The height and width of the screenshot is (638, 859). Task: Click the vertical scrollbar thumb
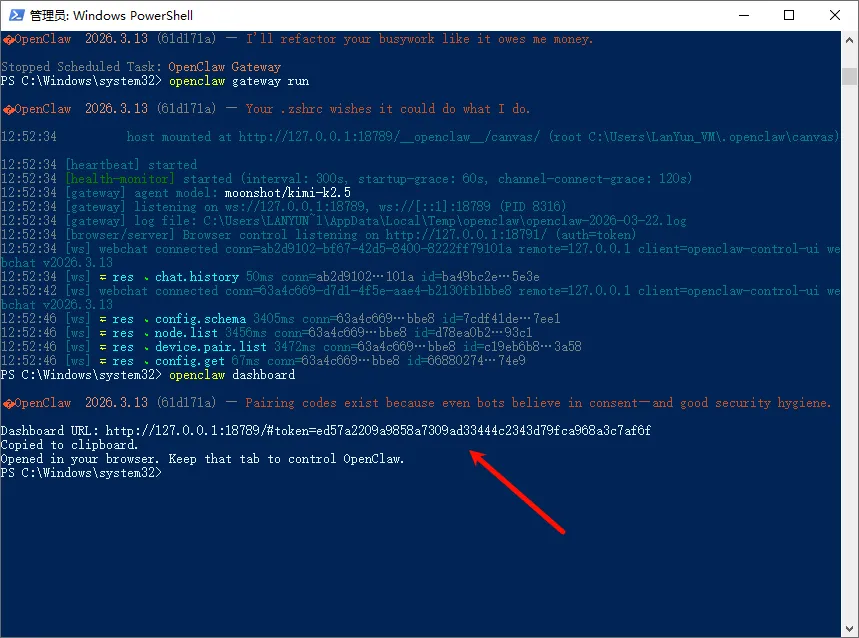point(850,77)
